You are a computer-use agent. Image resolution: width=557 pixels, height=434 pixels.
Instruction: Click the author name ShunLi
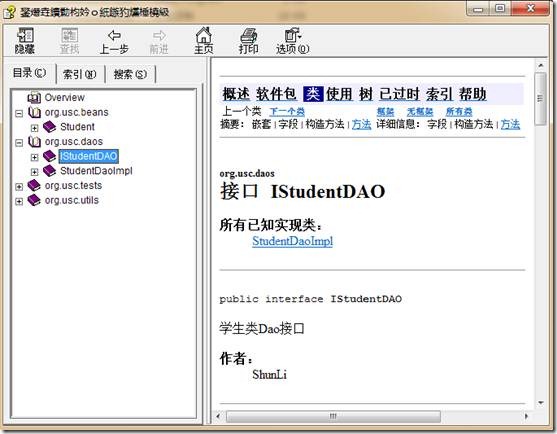coord(269,374)
